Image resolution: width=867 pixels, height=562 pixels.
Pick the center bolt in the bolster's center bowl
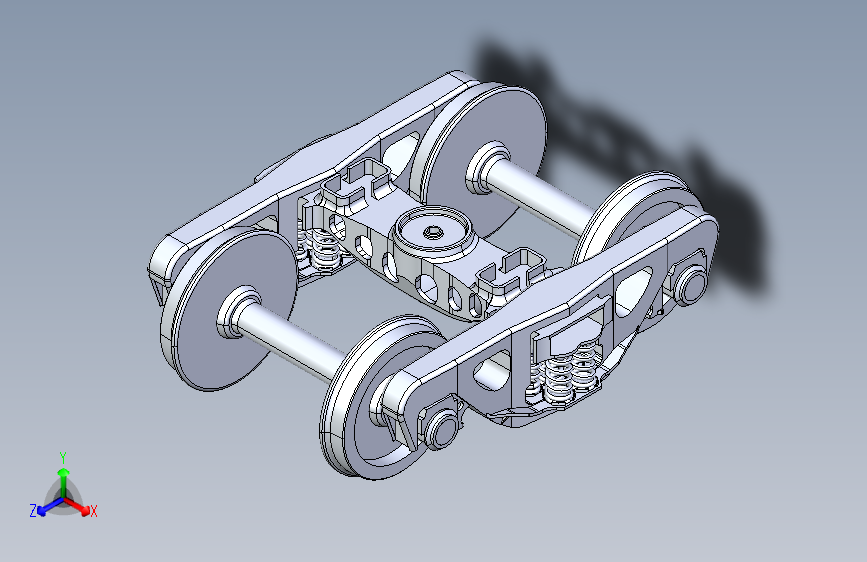click(433, 232)
